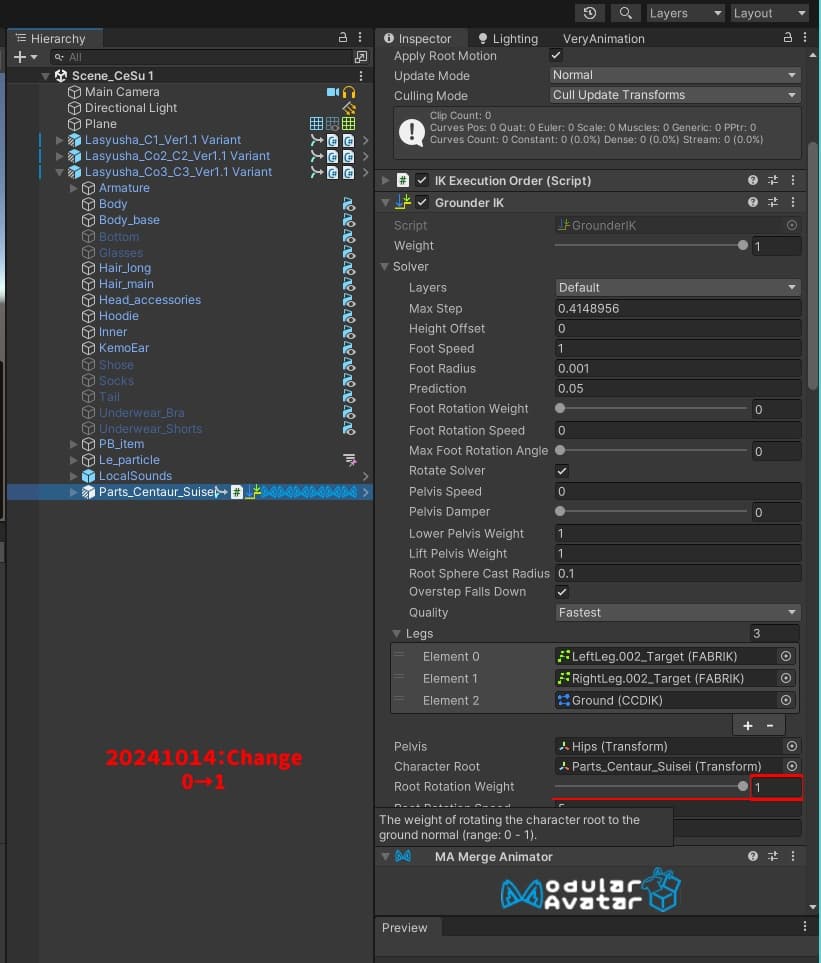Open the Update Mode dropdown
The image size is (821, 963).
tap(675, 75)
